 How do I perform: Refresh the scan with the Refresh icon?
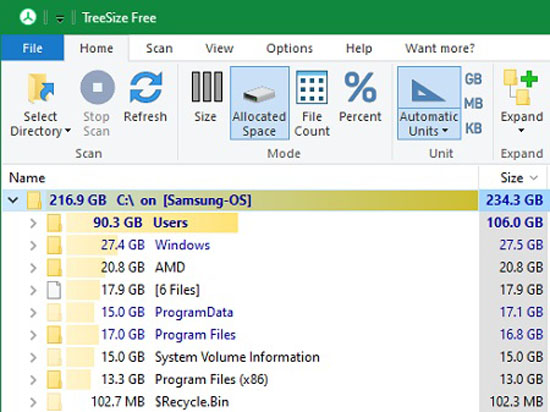145,87
